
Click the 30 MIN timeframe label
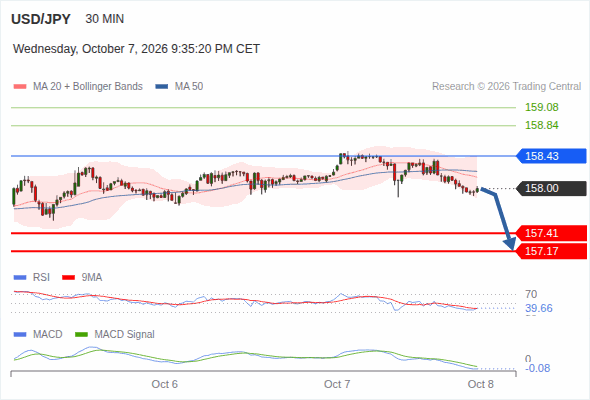click(x=105, y=19)
